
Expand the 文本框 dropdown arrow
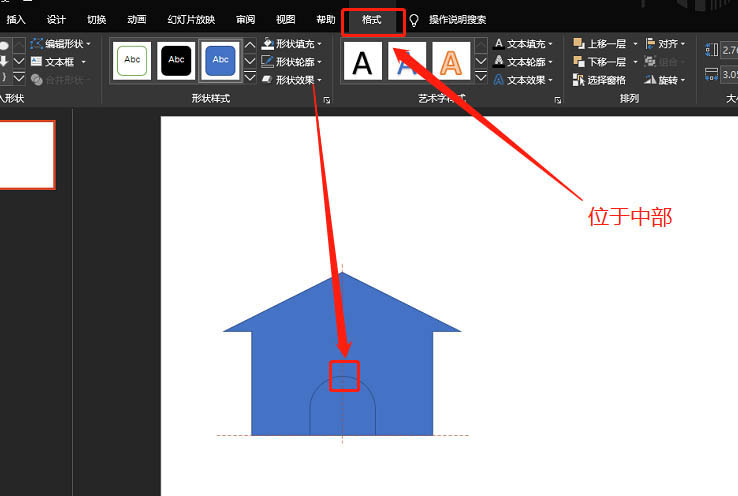84,62
